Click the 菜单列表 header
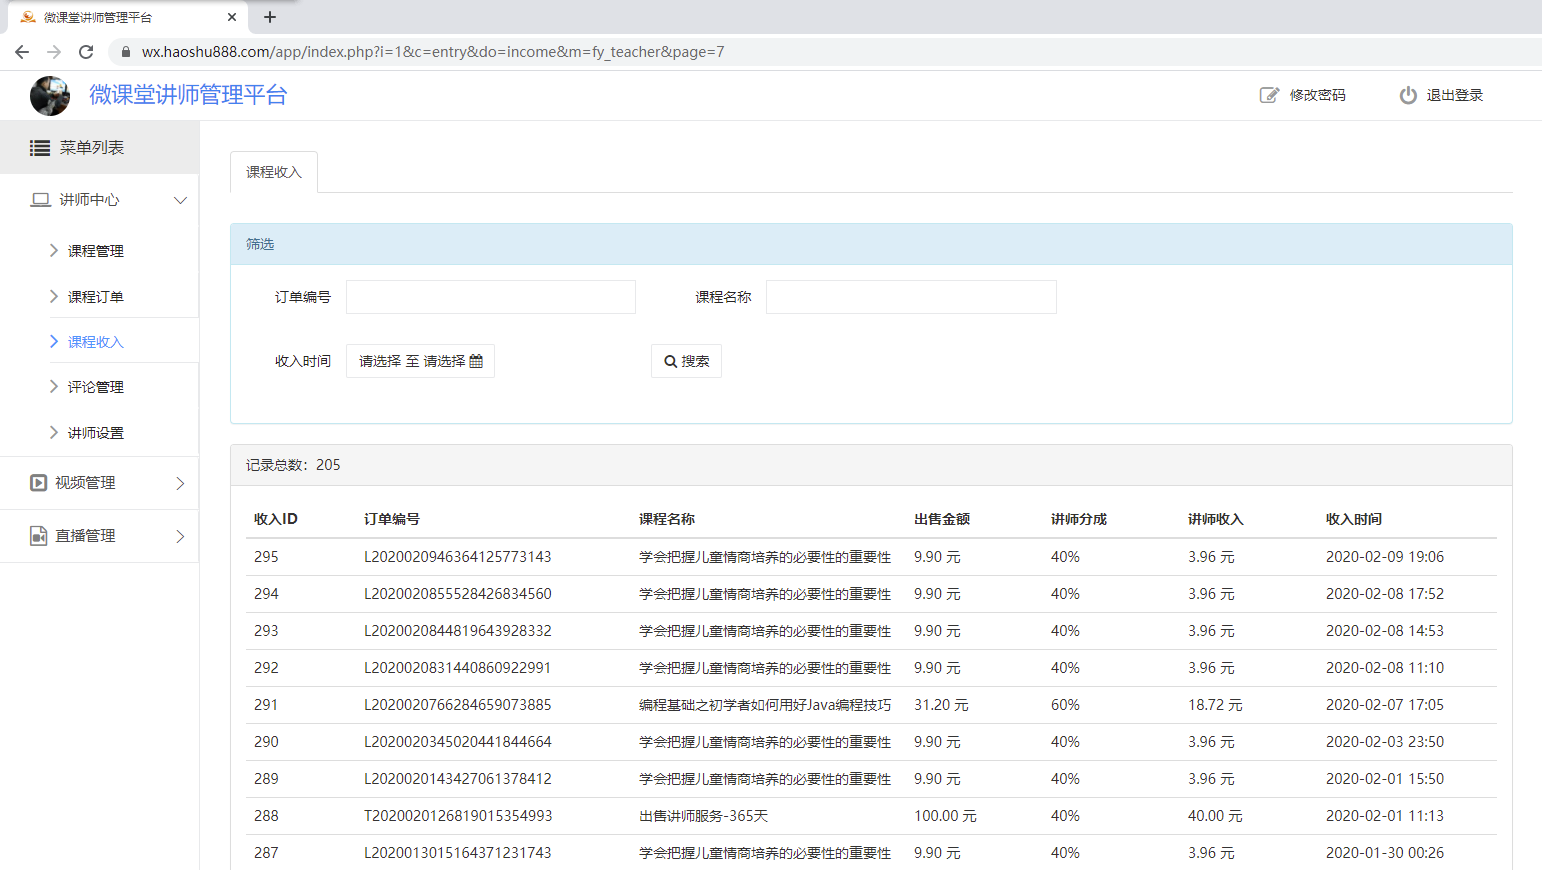The image size is (1542, 870). (99, 148)
